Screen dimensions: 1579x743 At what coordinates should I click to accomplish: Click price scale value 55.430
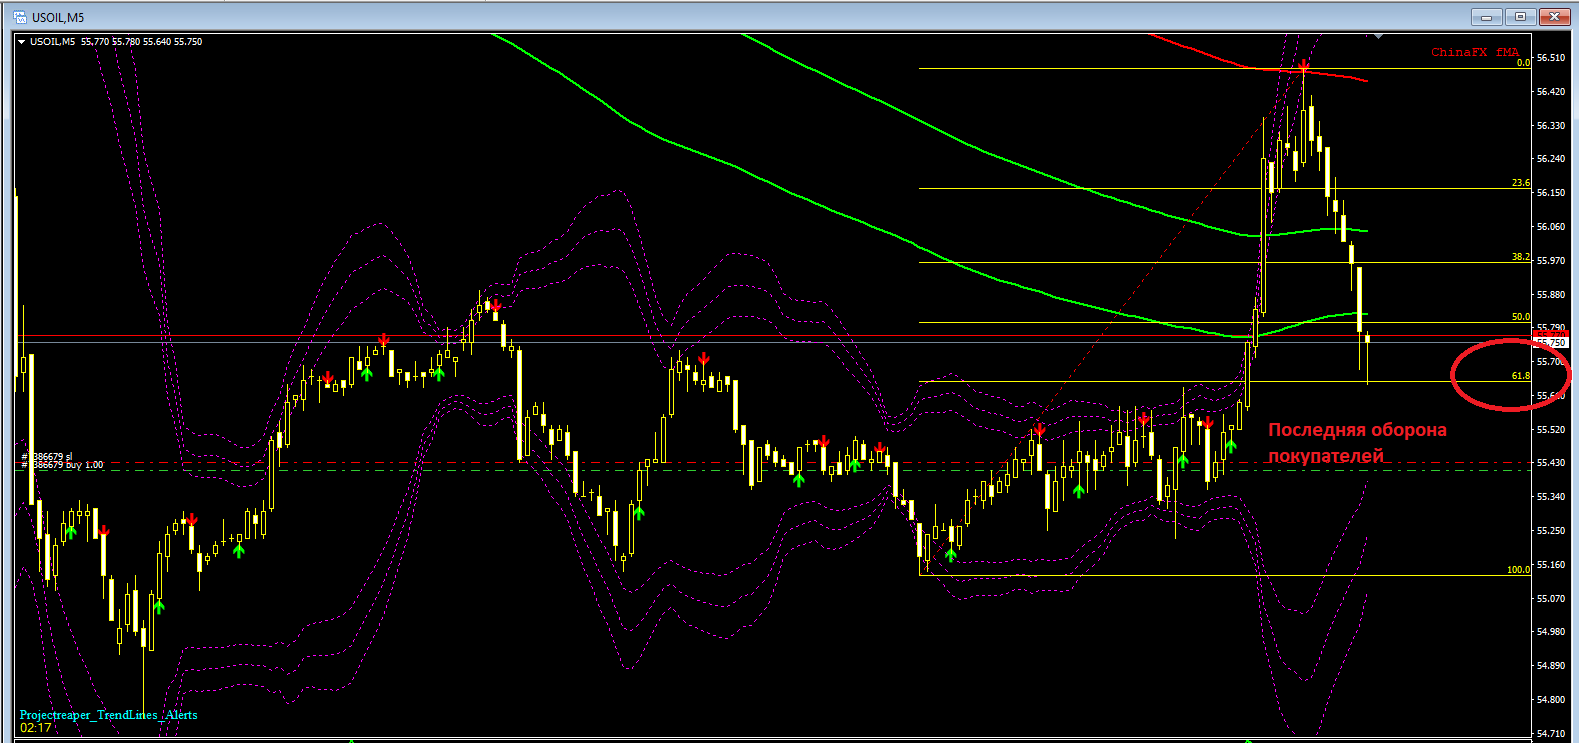click(x=1551, y=463)
